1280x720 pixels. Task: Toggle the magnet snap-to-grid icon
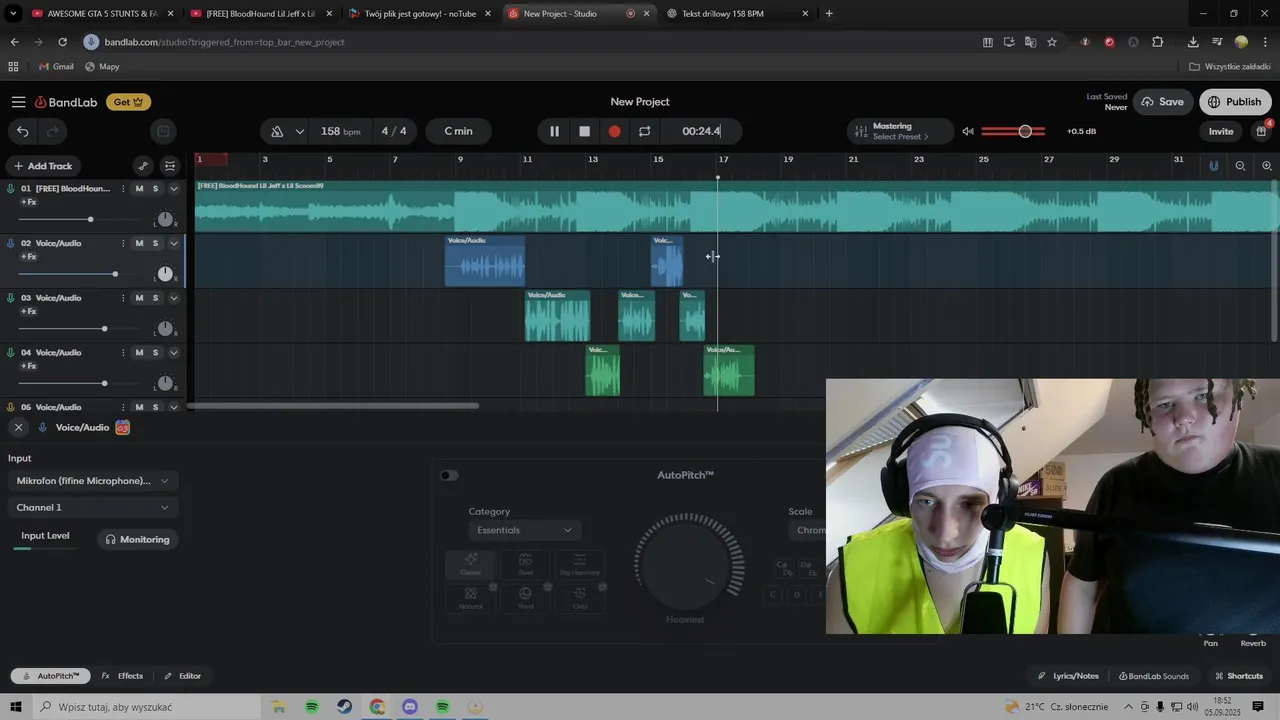coord(1214,166)
